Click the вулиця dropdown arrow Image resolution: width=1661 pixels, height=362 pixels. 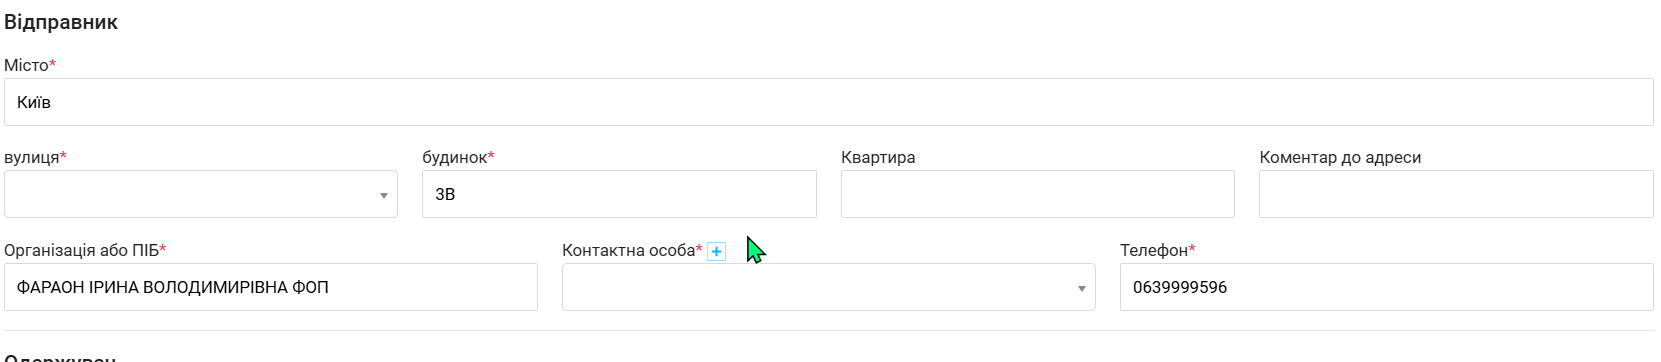(383, 196)
